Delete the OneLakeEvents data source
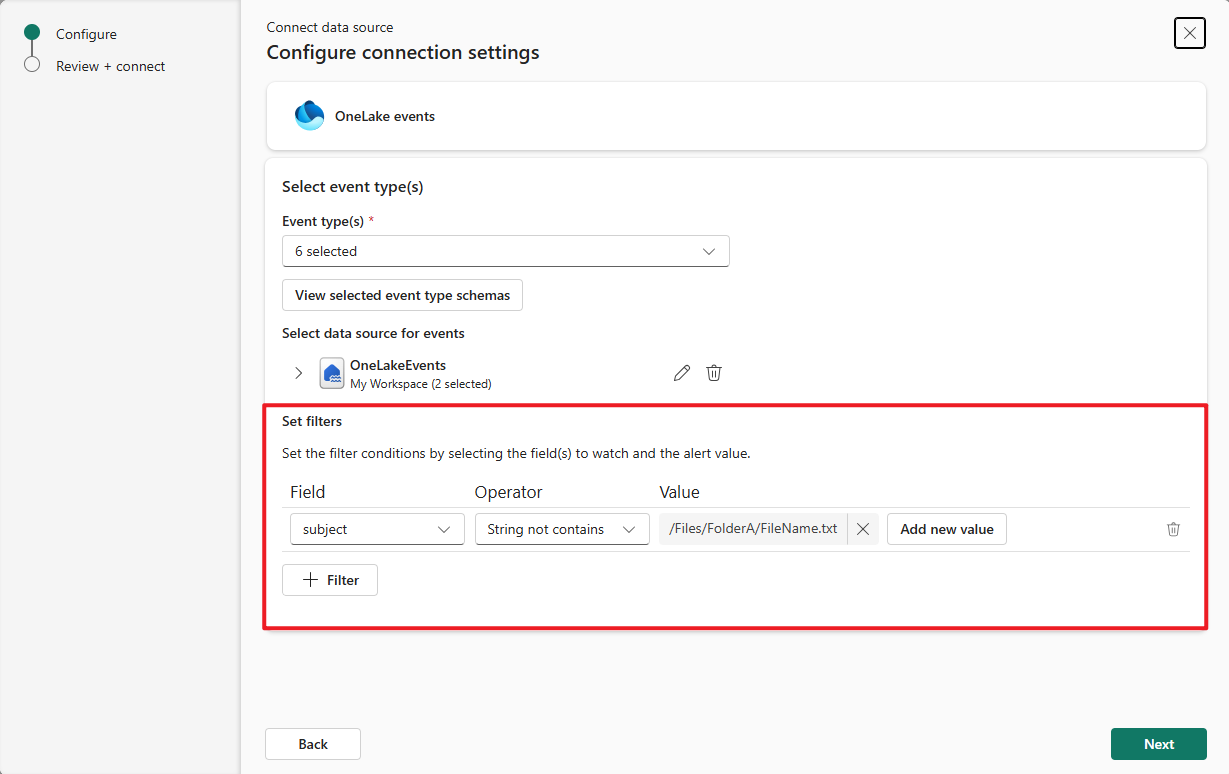The height and width of the screenshot is (774, 1229). coord(713,372)
